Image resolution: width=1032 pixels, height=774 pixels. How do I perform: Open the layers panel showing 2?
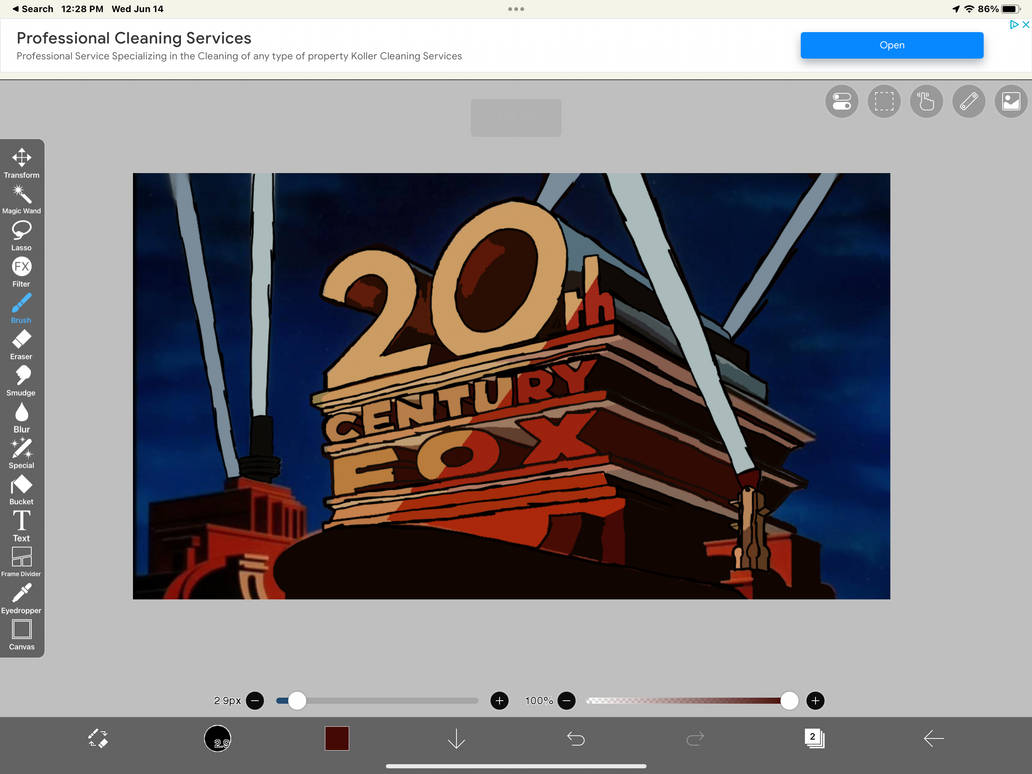[814, 738]
